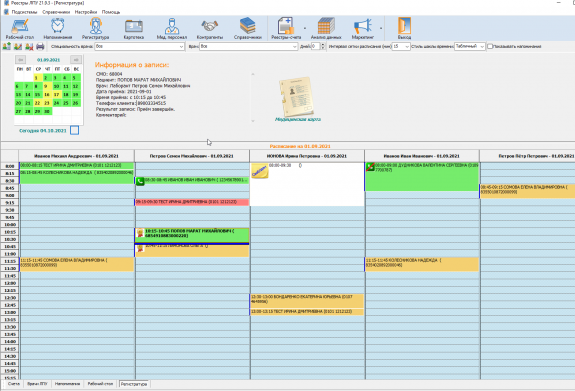
Task: Enable Показывать напоминания checkbox
Action: point(490,47)
